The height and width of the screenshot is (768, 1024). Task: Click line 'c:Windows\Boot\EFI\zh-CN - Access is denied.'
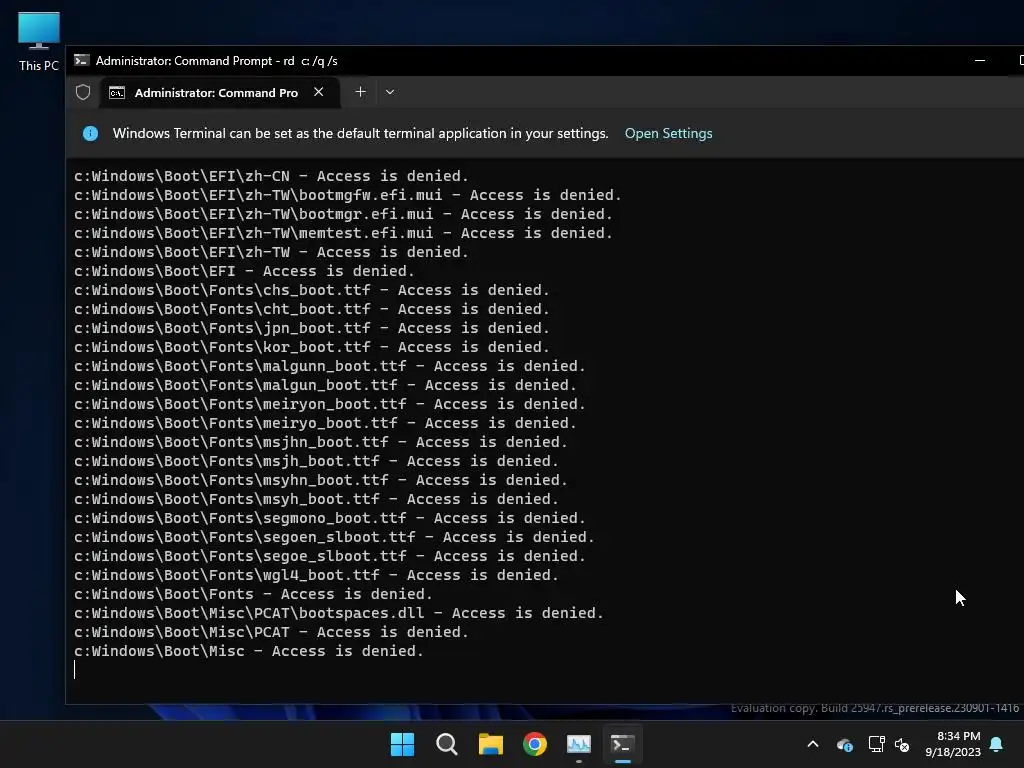[271, 176]
